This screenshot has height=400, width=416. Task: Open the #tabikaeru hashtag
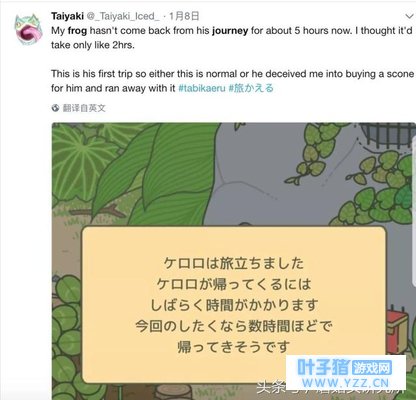pyautogui.click(x=202, y=88)
